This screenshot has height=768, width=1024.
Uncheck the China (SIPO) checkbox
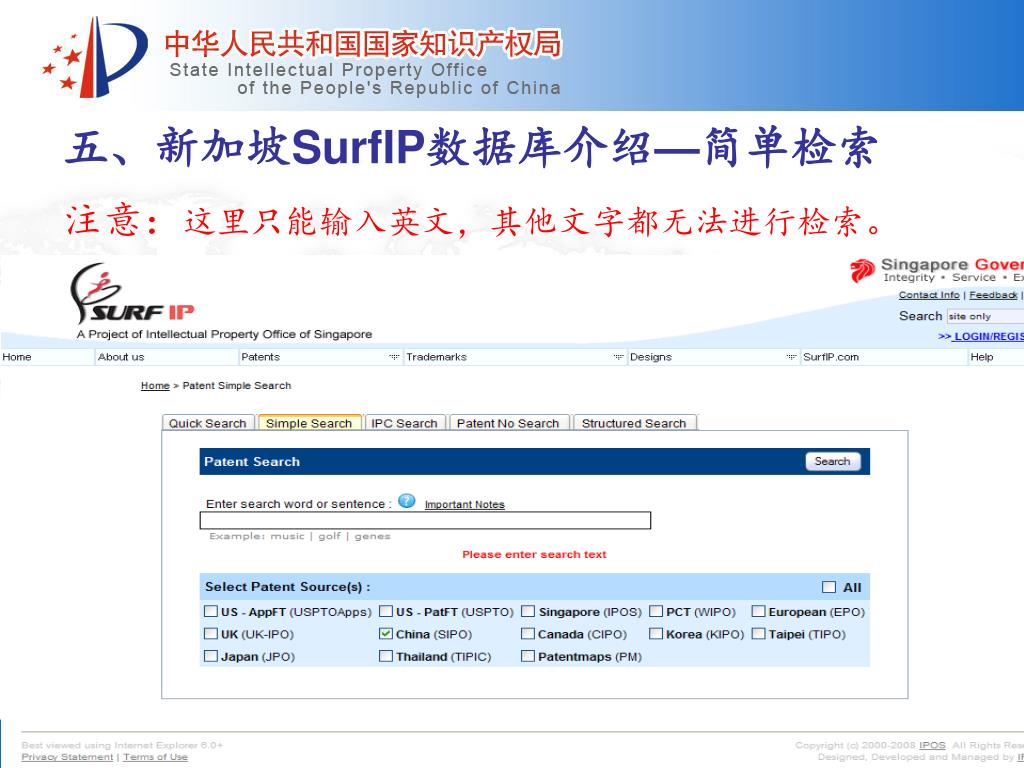pyautogui.click(x=386, y=633)
